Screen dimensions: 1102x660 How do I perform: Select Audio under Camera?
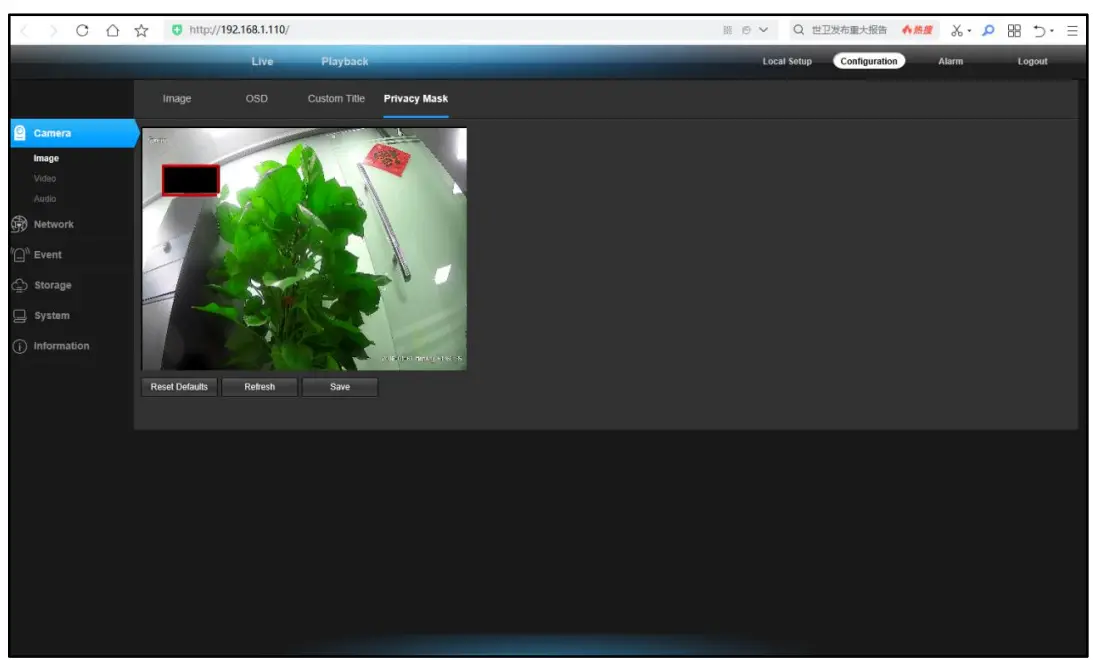(44, 199)
